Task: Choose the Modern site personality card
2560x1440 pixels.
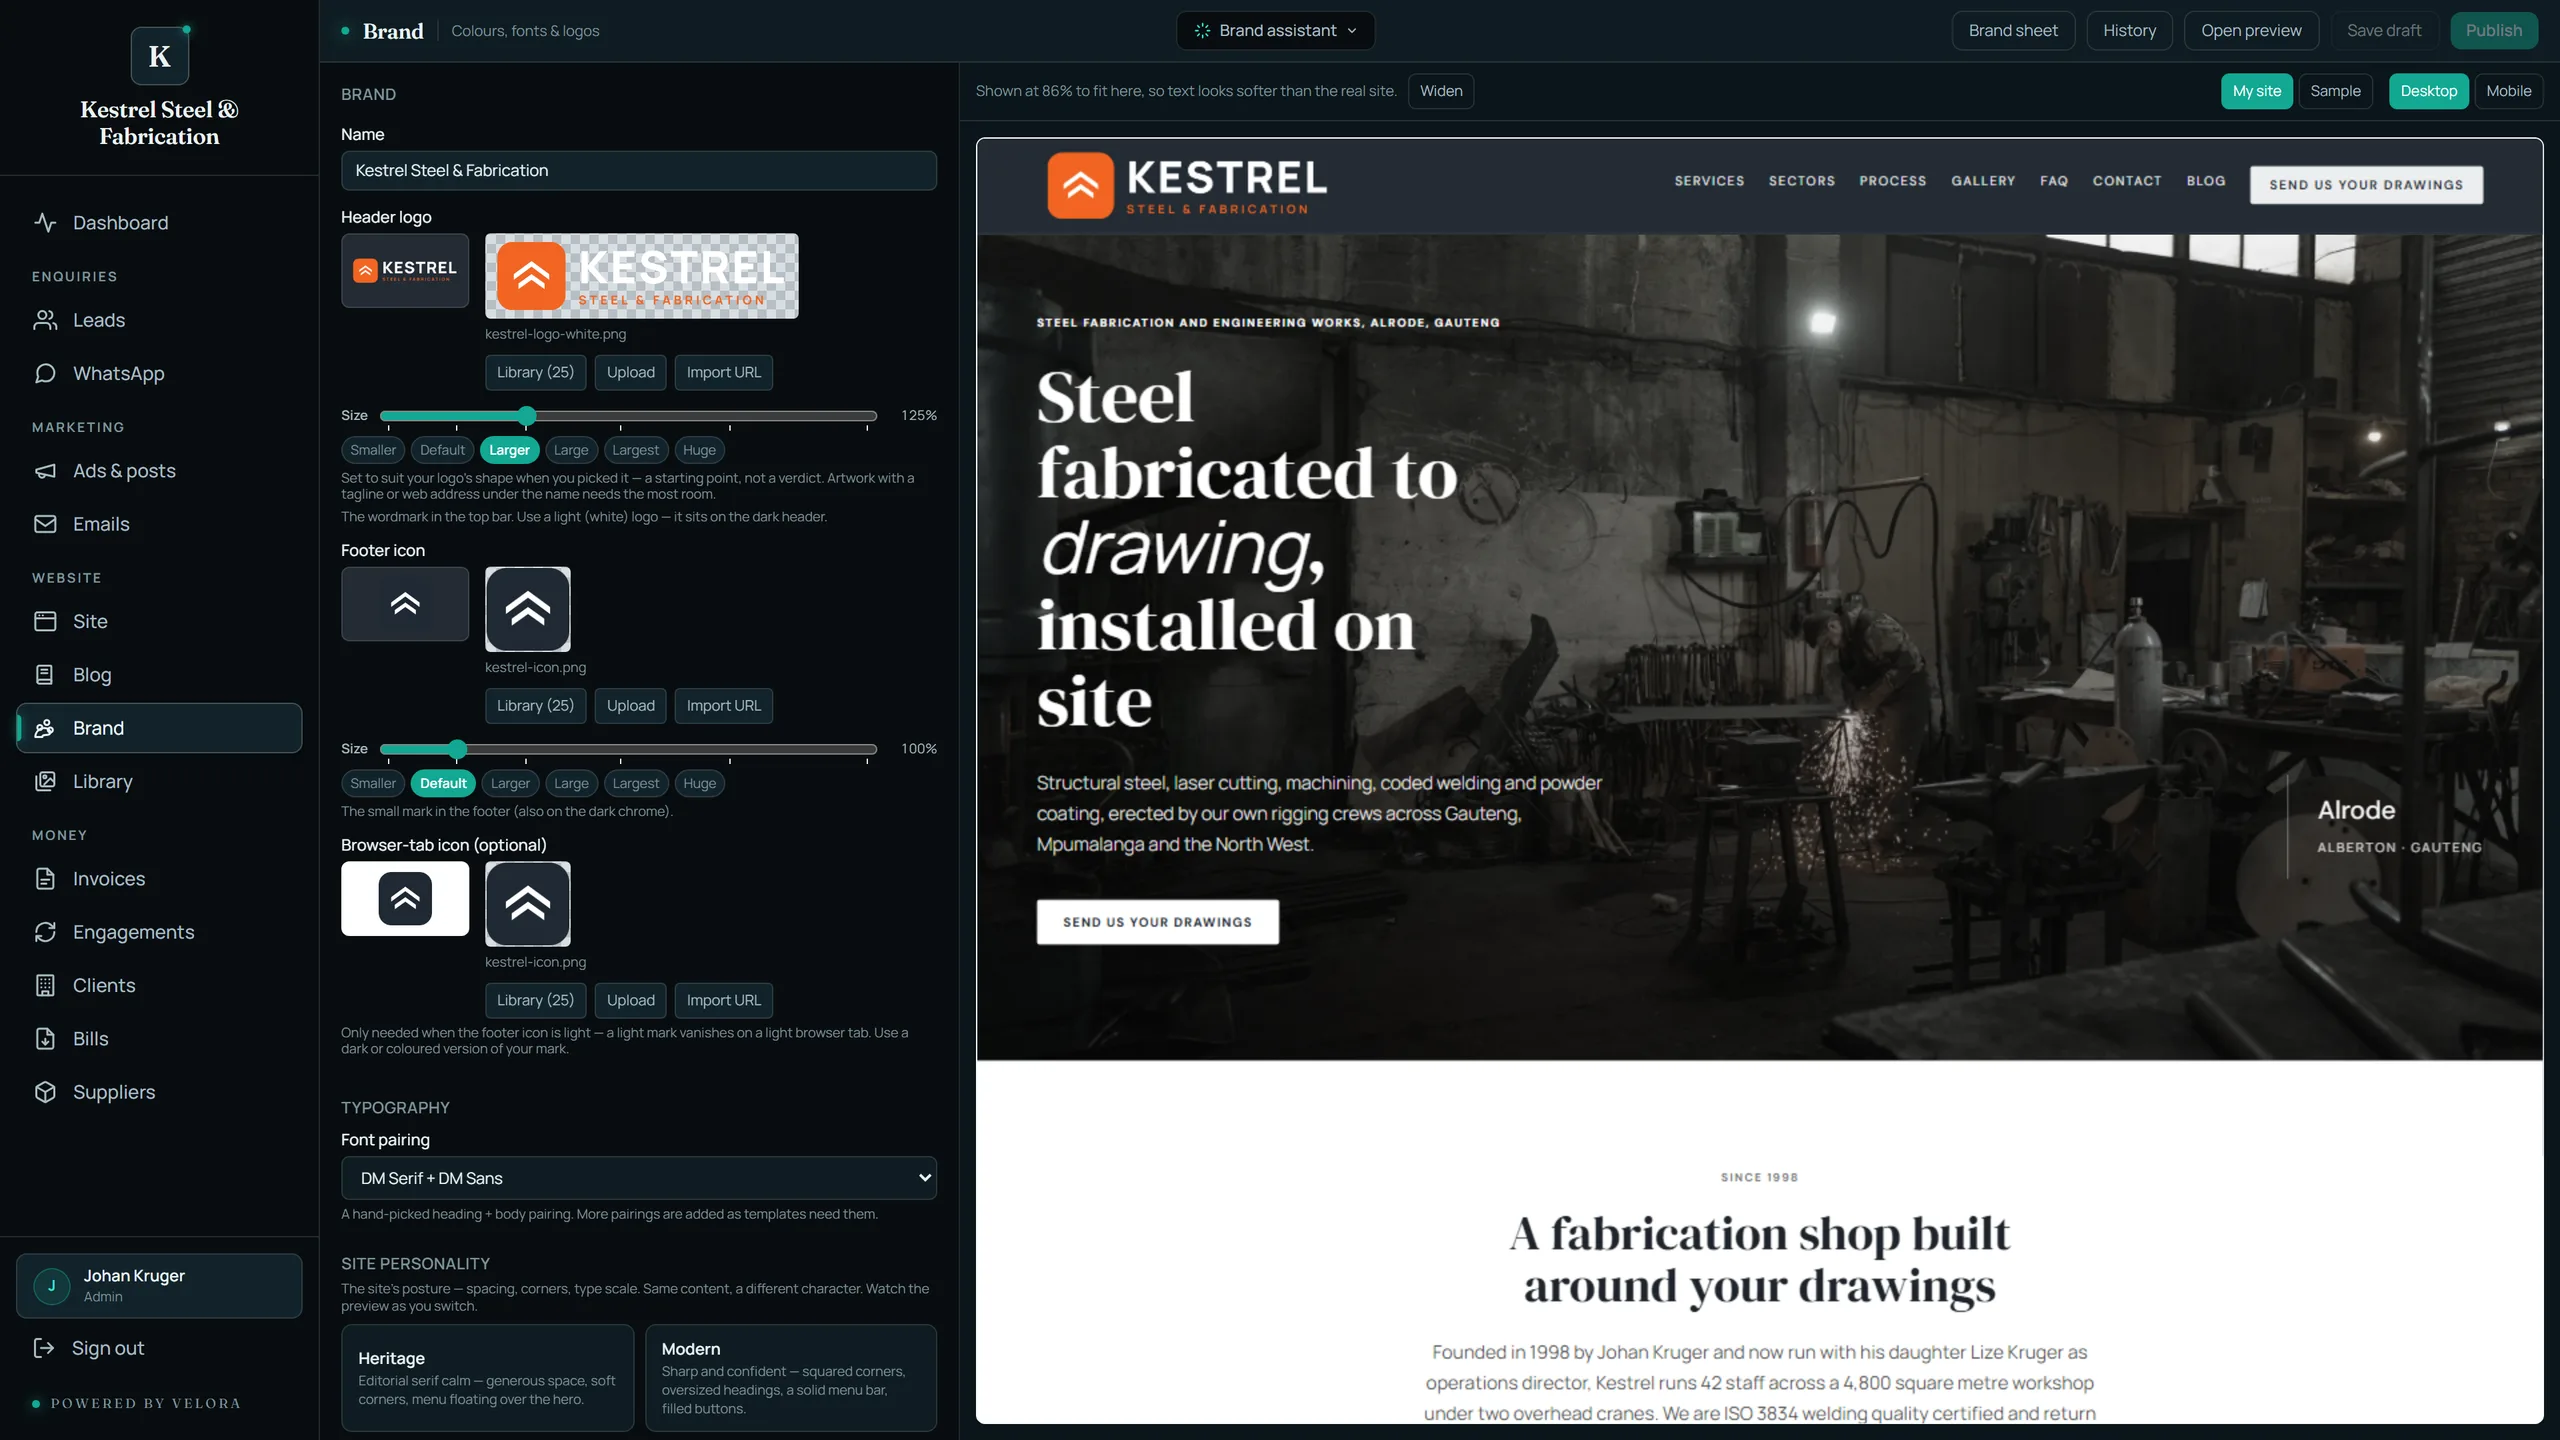Action: (791, 1378)
